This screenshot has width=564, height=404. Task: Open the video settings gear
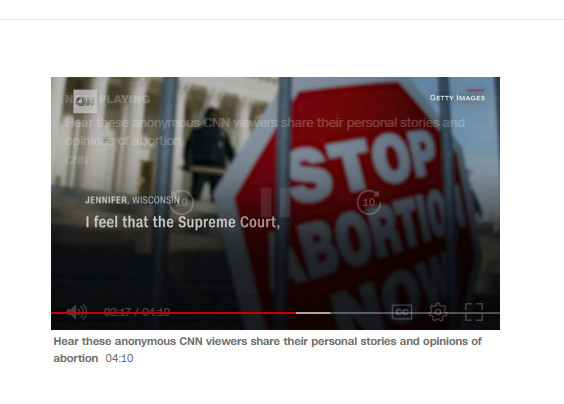[438, 312]
